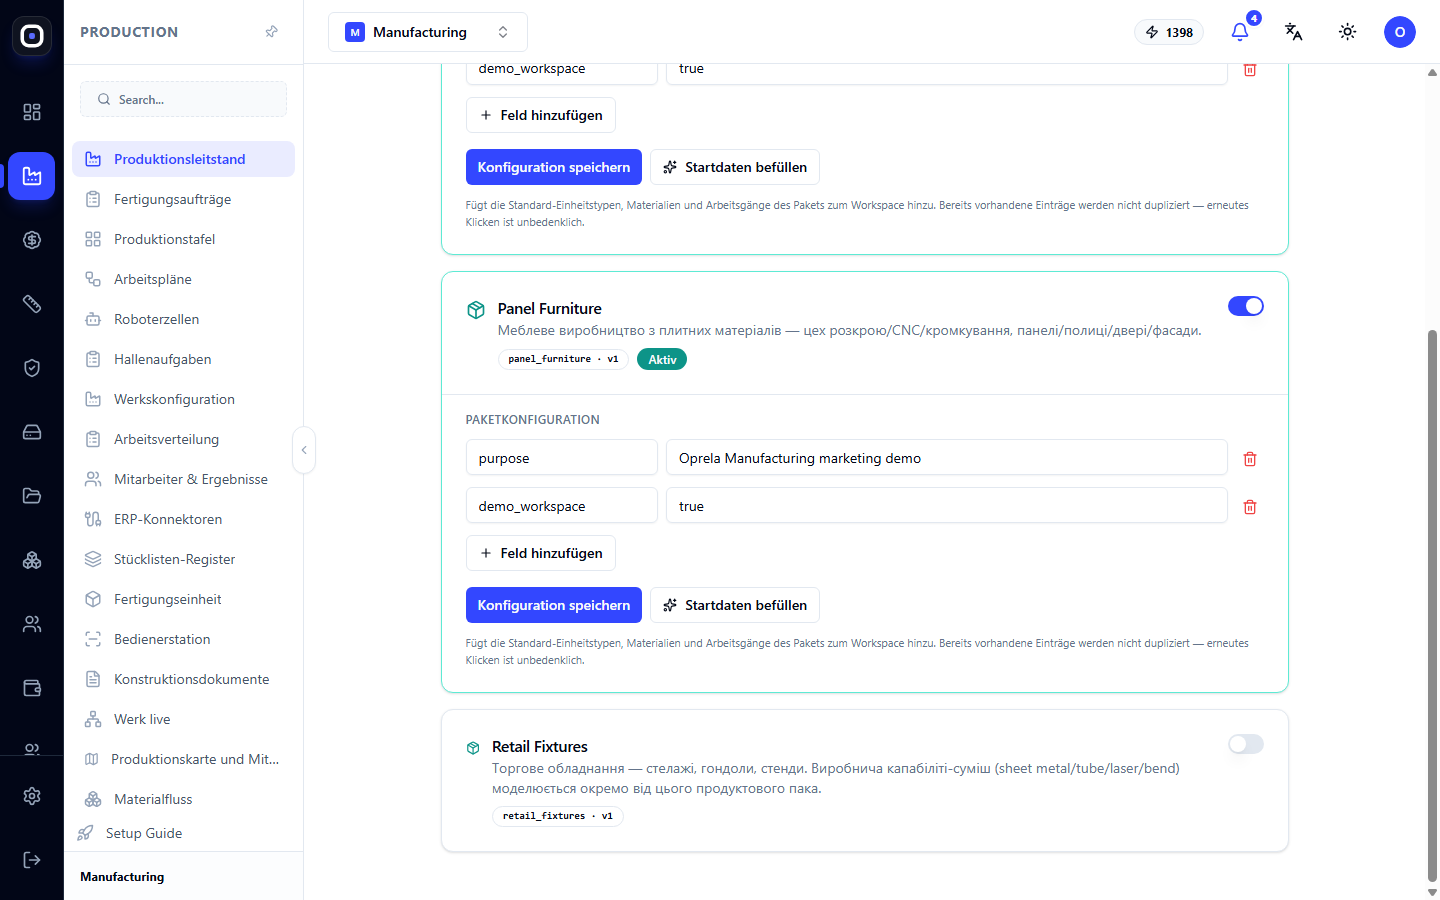Pin the PRODUCTION sidebar panel
Image resolution: width=1440 pixels, height=900 pixels.
tap(271, 32)
